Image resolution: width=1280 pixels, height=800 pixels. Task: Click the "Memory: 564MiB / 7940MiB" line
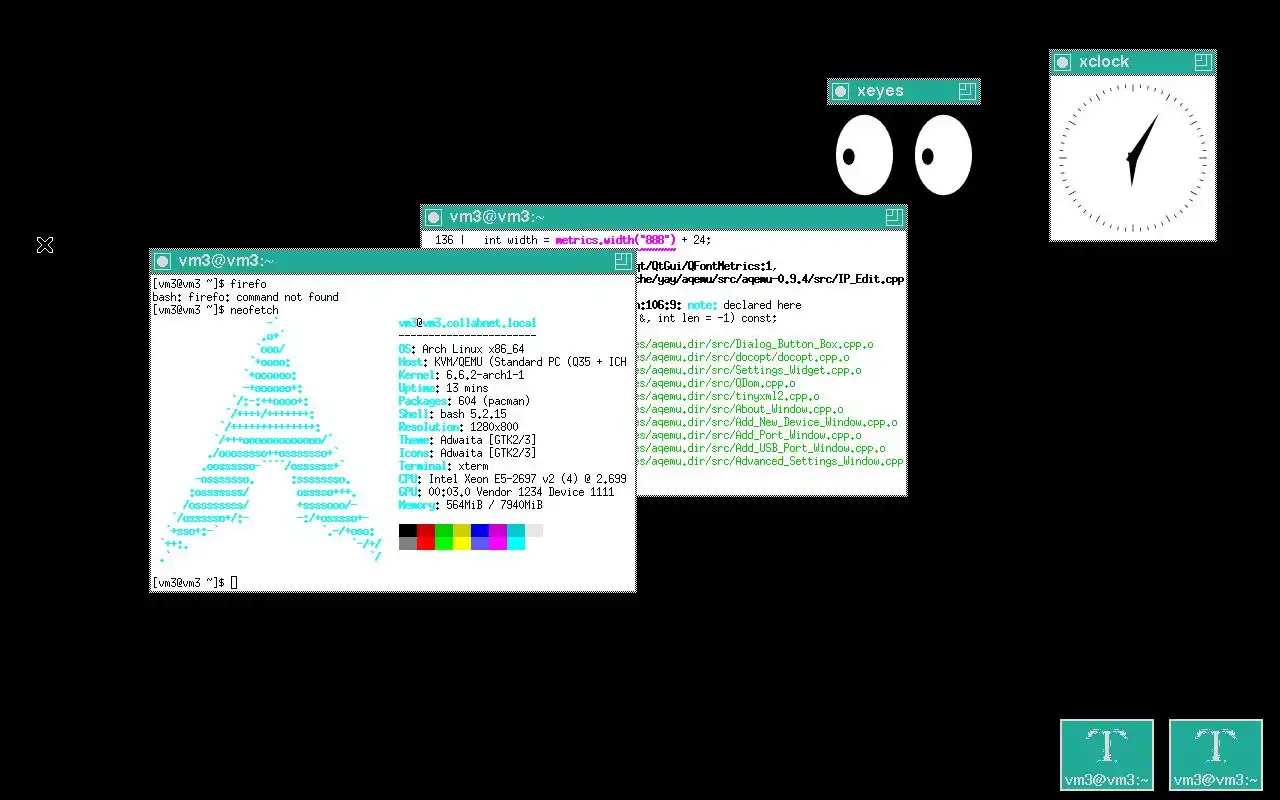[x=470, y=505]
